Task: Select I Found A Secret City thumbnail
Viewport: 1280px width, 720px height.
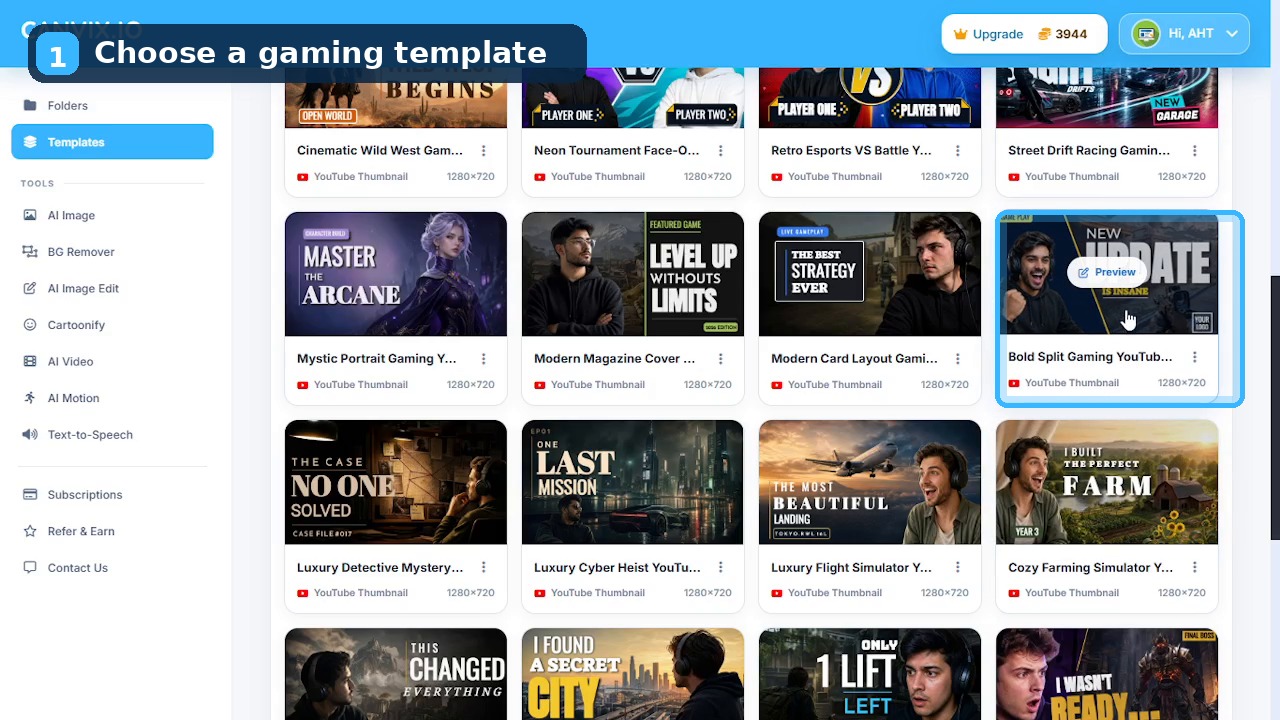Action: click(633, 674)
